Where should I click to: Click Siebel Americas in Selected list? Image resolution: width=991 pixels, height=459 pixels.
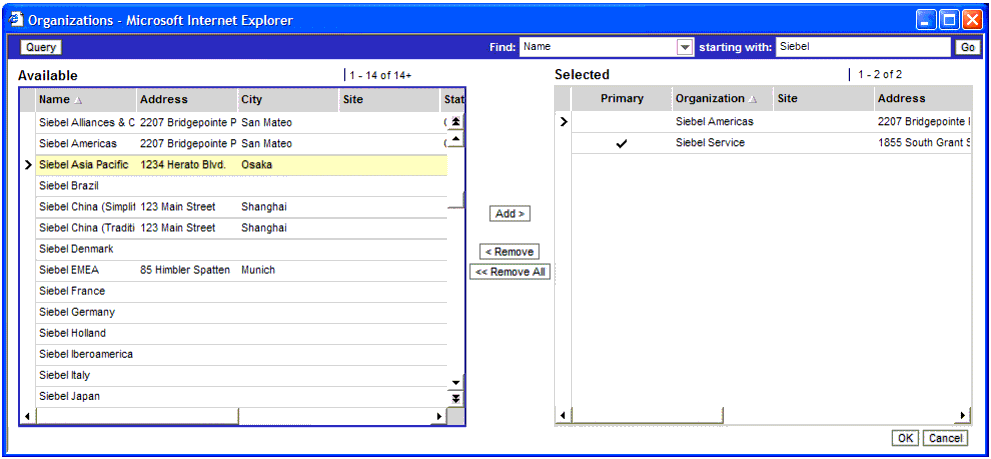(x=714, y=121)
